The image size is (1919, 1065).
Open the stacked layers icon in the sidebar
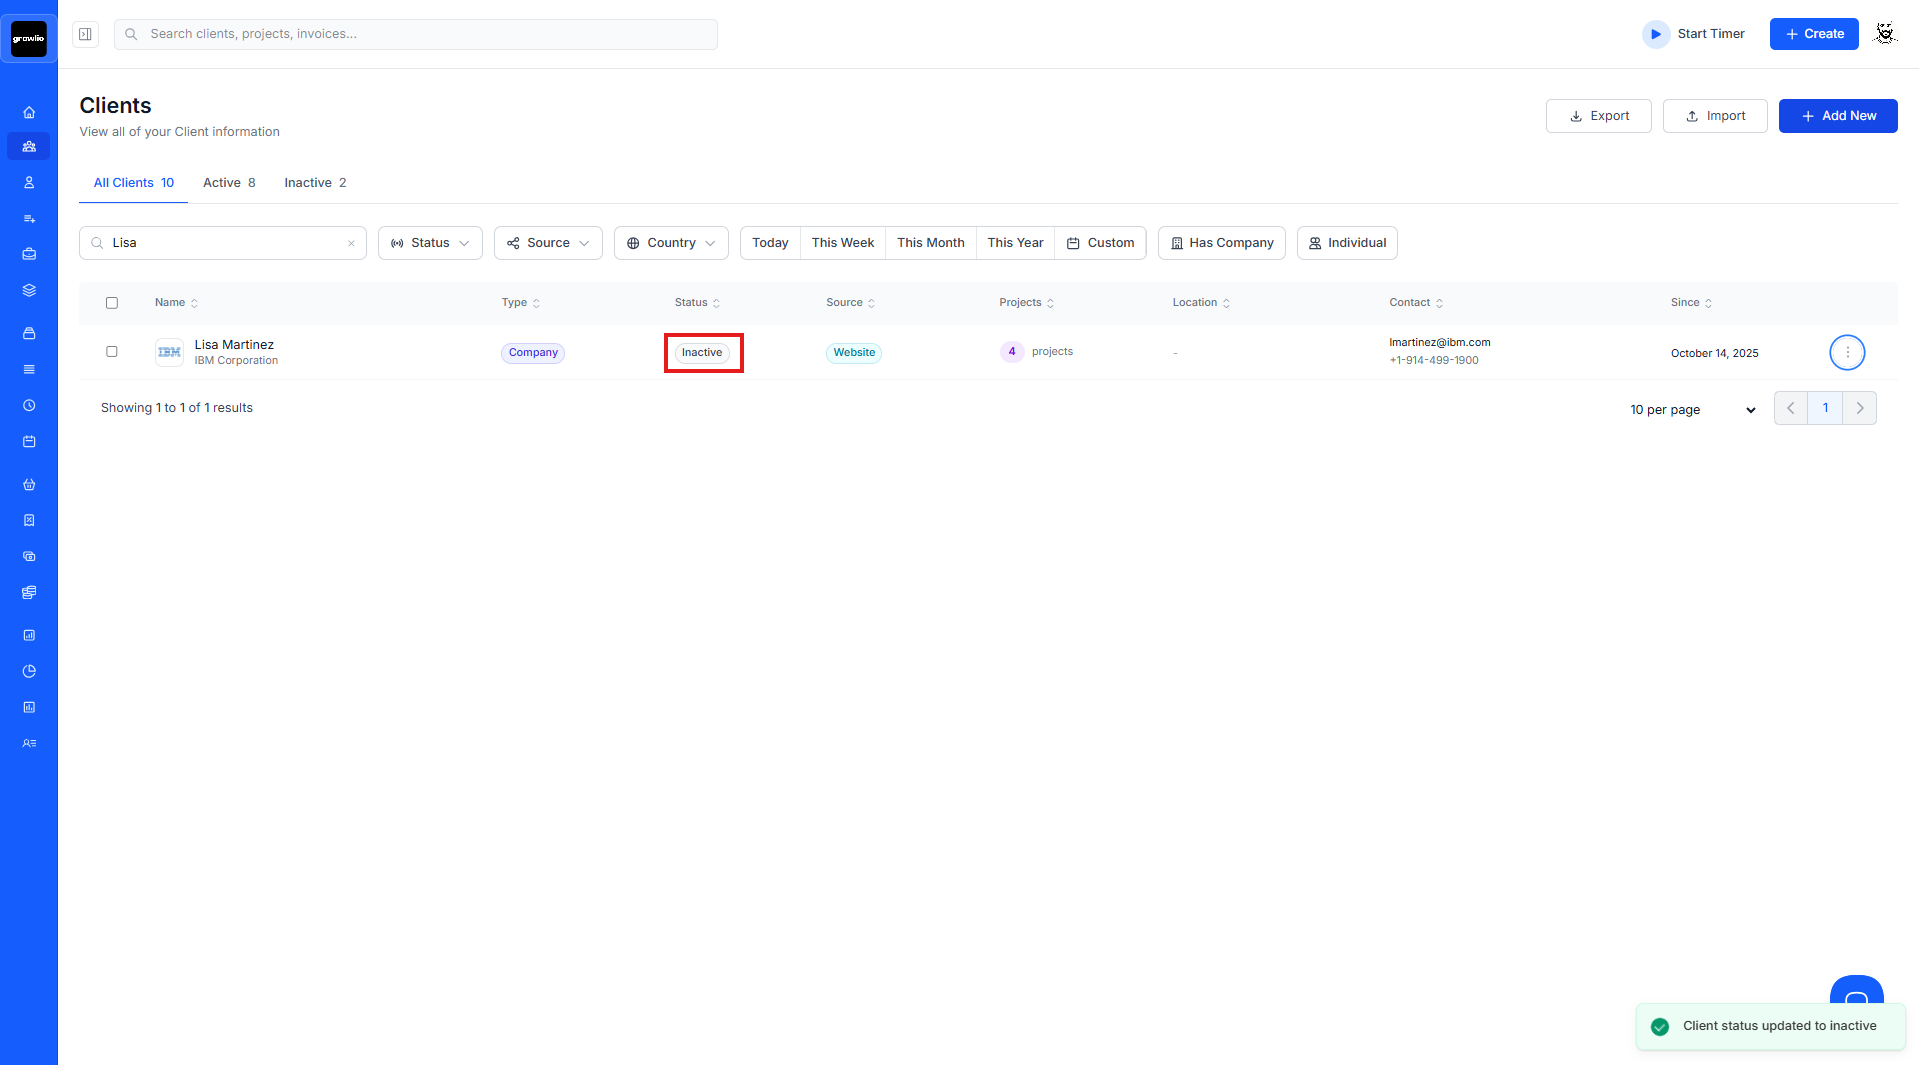click(29, 290)
